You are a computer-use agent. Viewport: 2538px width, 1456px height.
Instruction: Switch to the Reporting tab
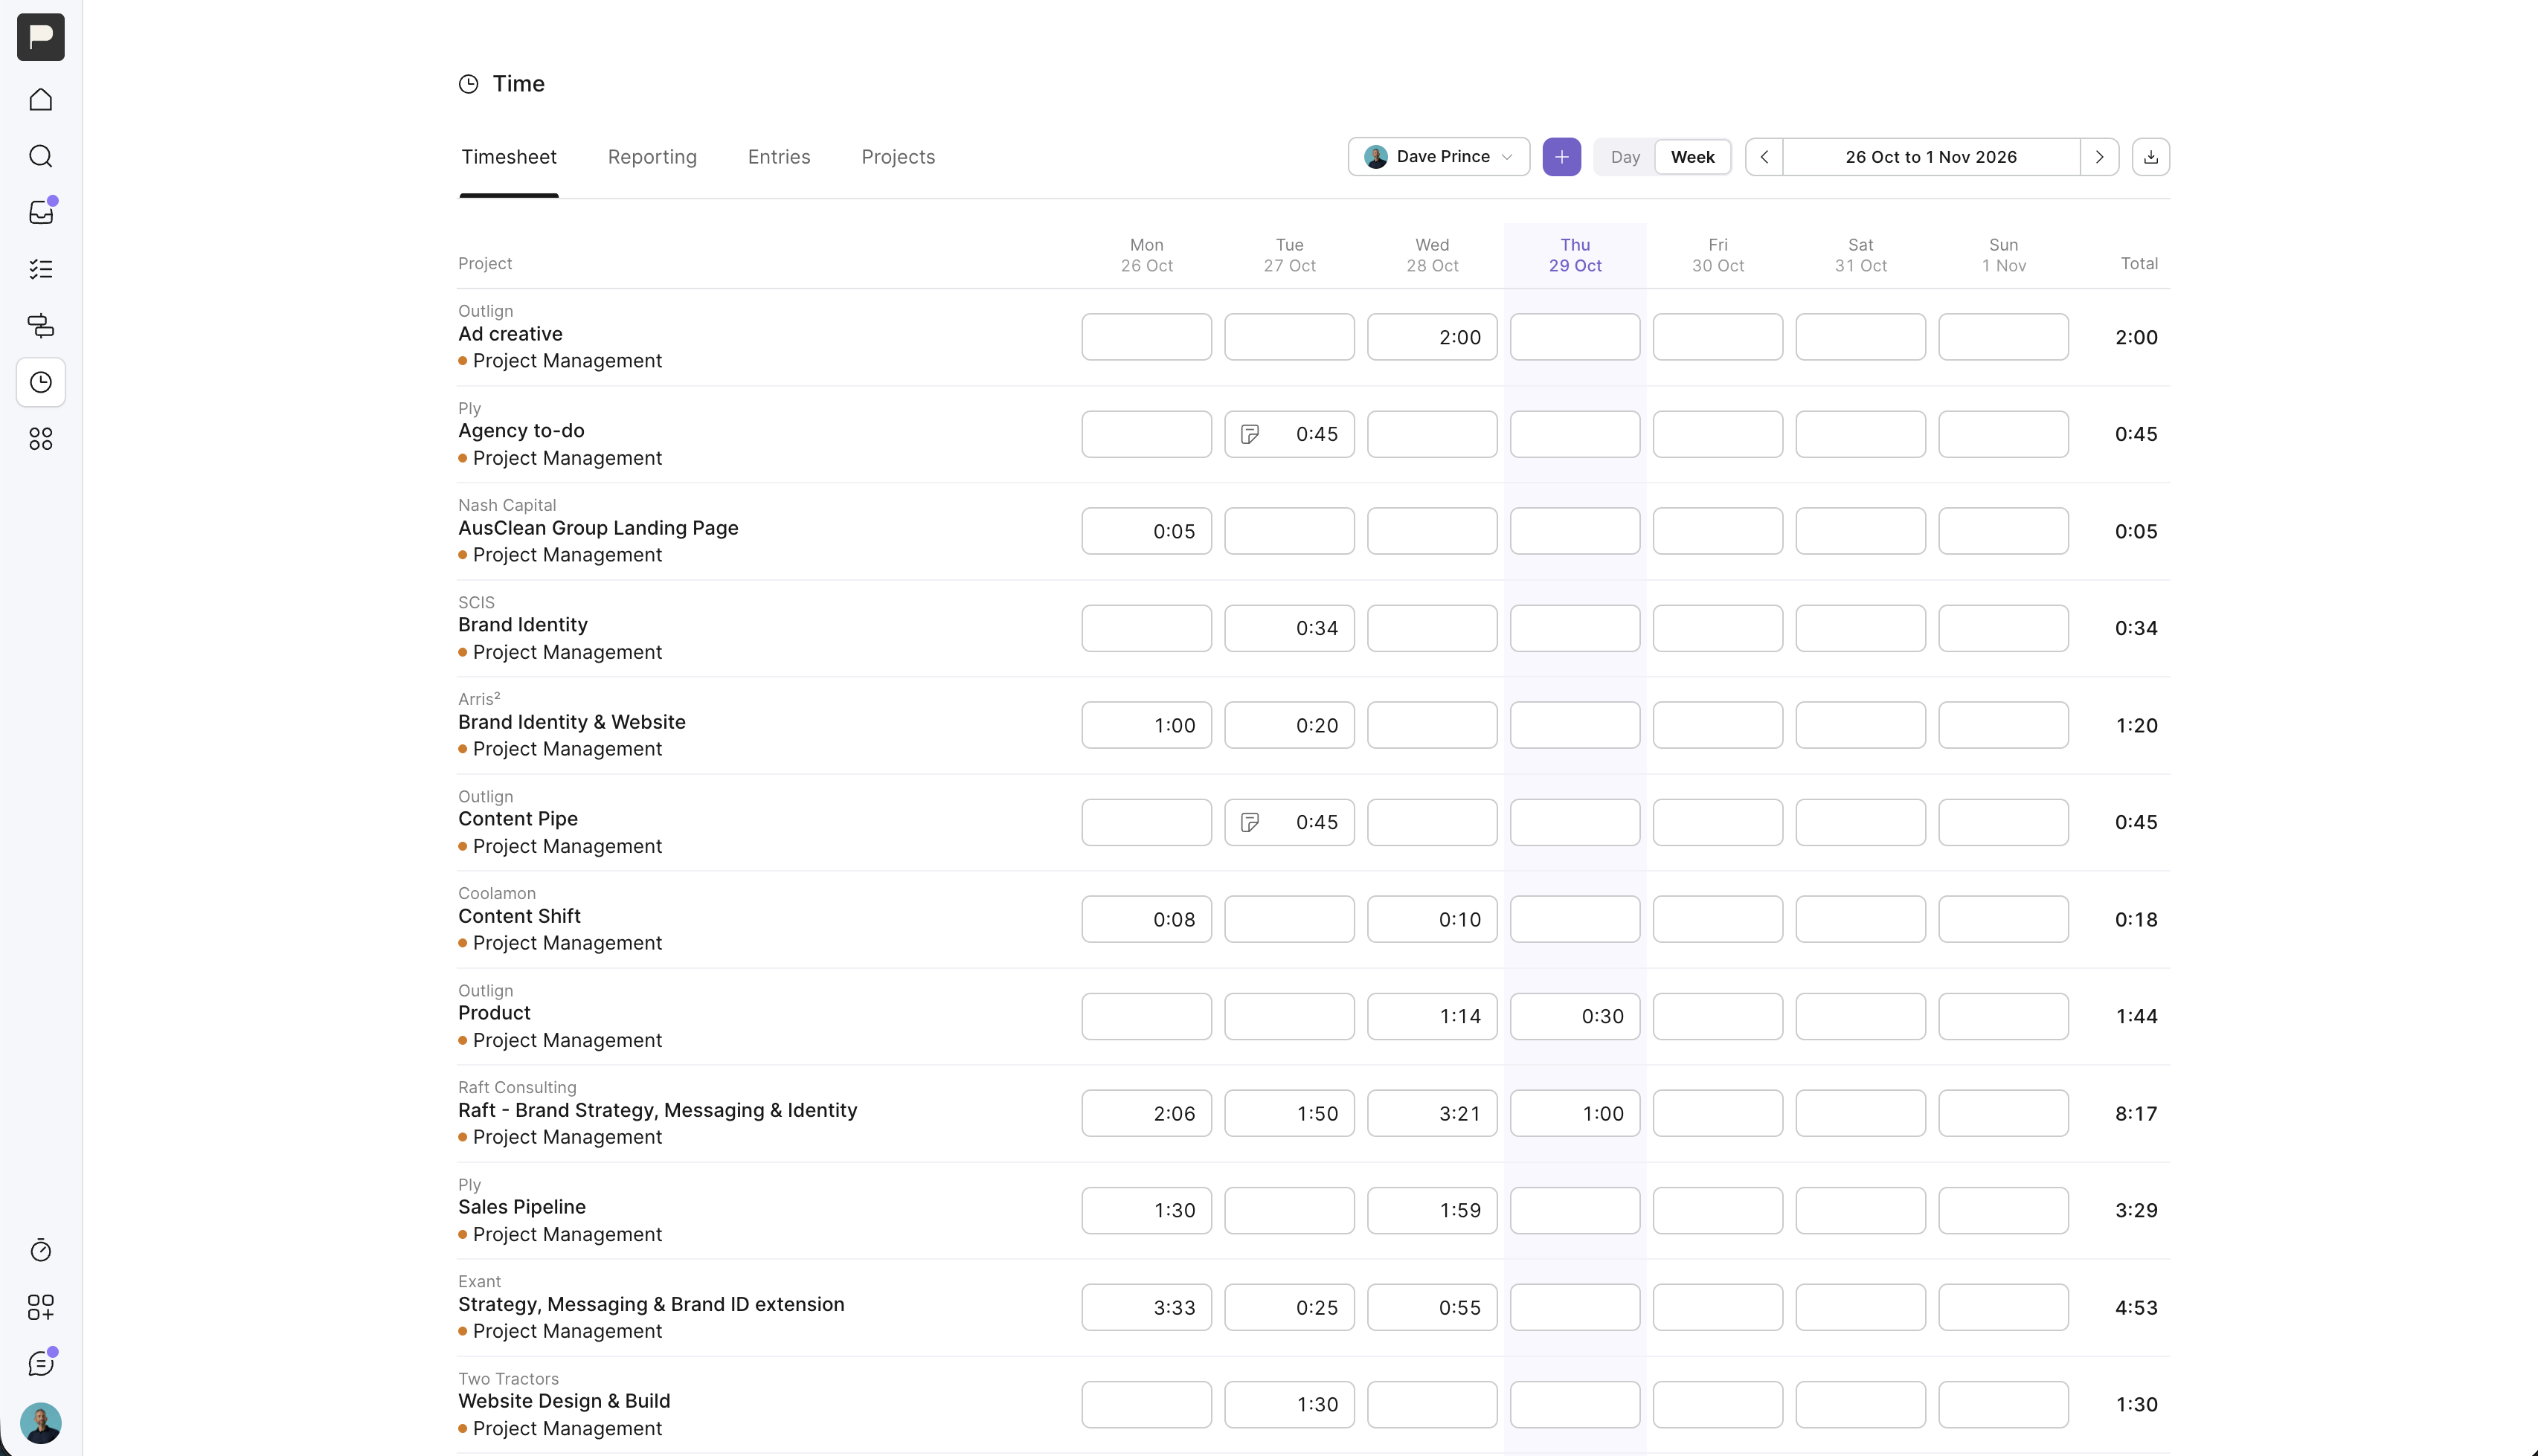tap(652, 157)
